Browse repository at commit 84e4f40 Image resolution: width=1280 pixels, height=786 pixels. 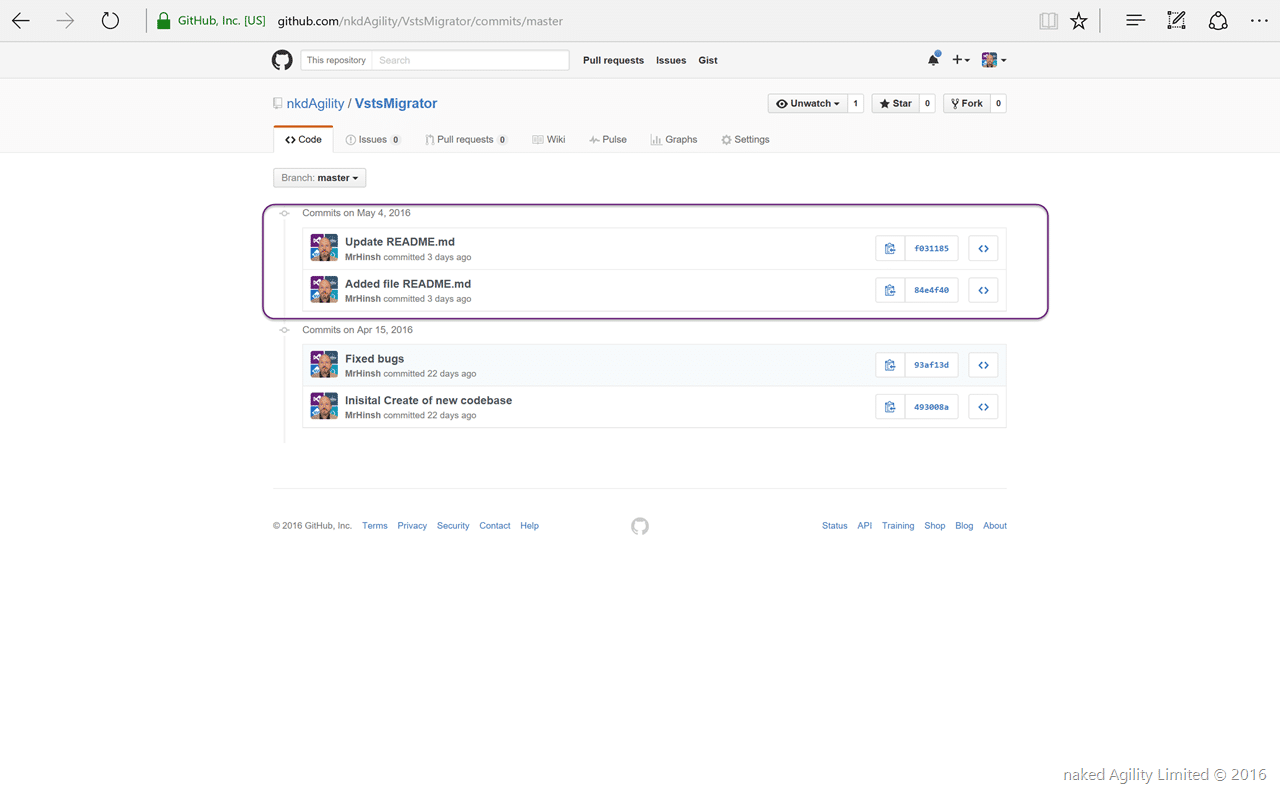click(x=983, y=290)
